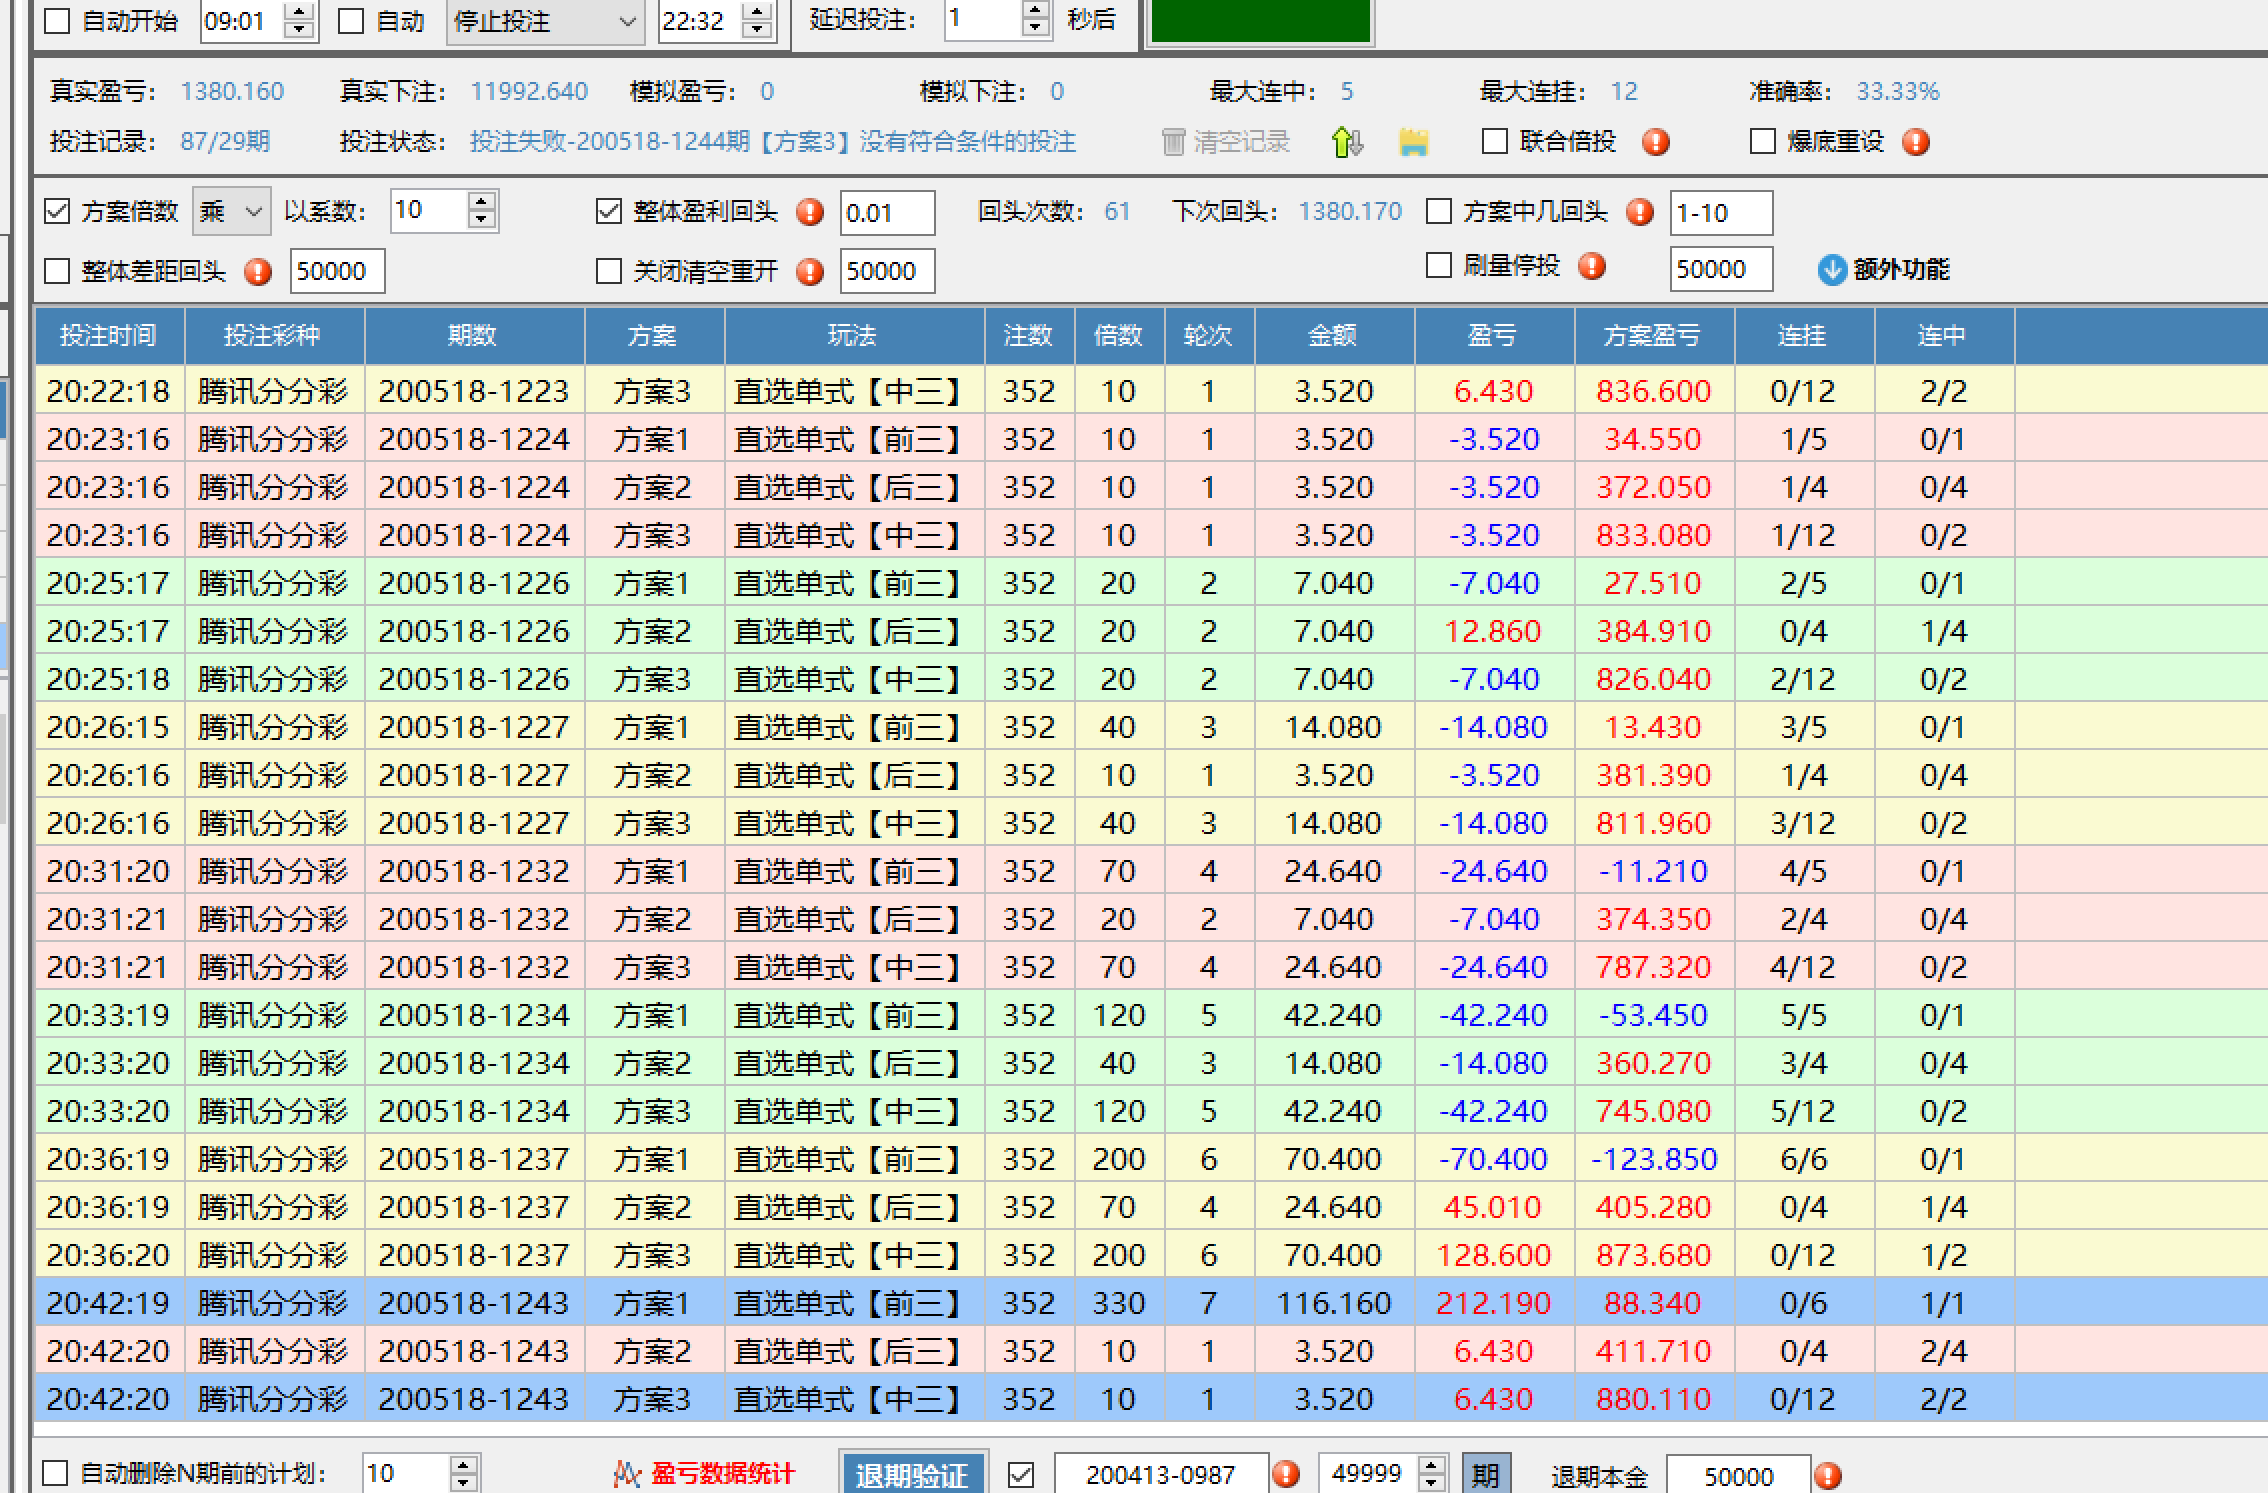Toggle the 自动 stop checkbox
This screenshot has height=1493, width=2268.
pos(351,21)
